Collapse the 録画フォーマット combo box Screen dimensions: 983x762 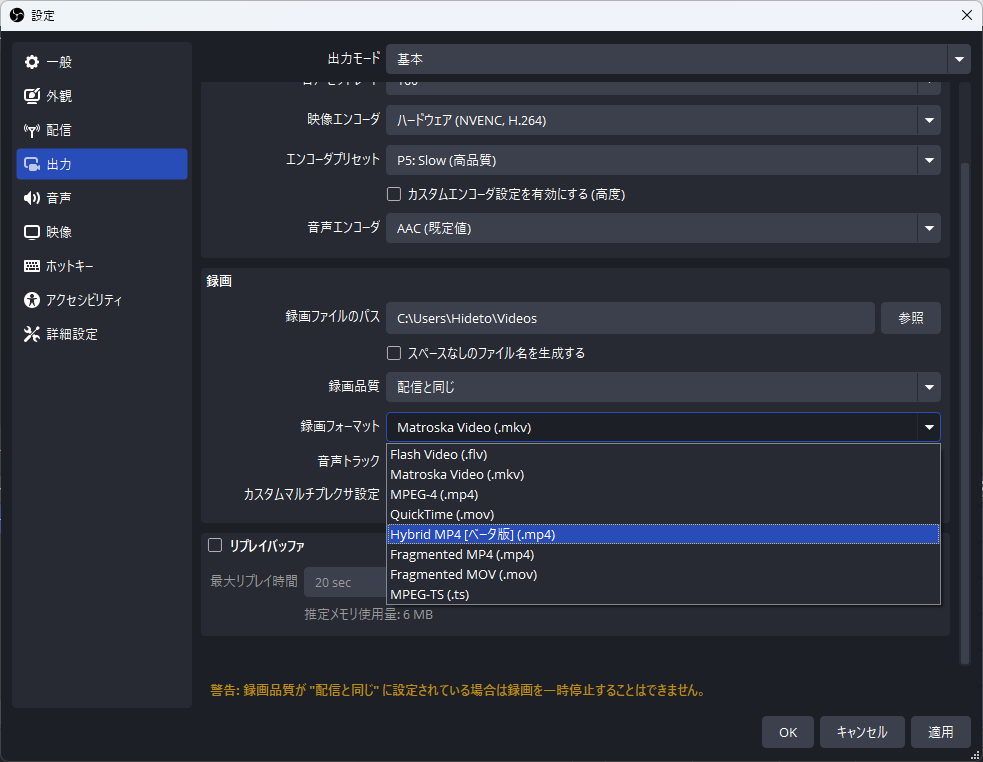tap(663, 427)
